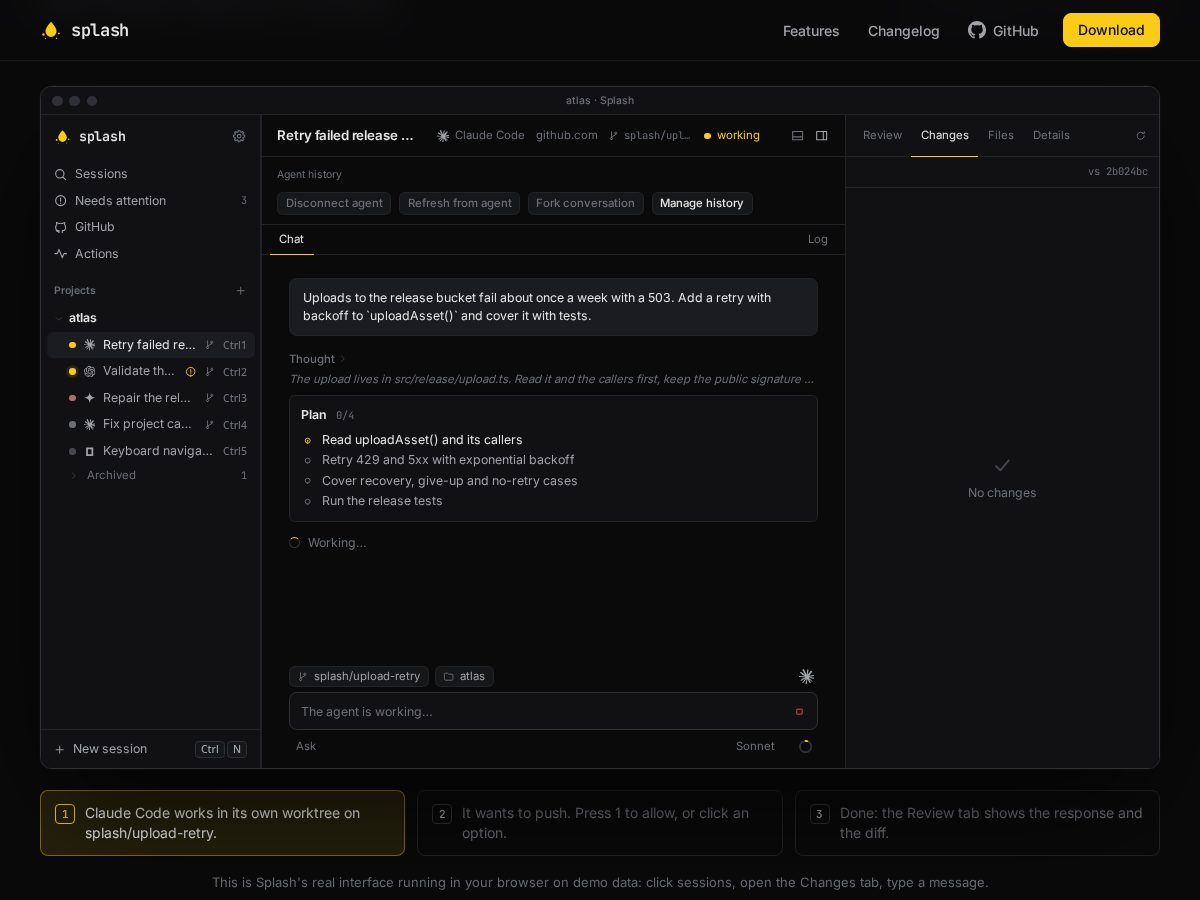Open the Keyboard naviga... session
1200x900 pixels.
coord(151,451)
